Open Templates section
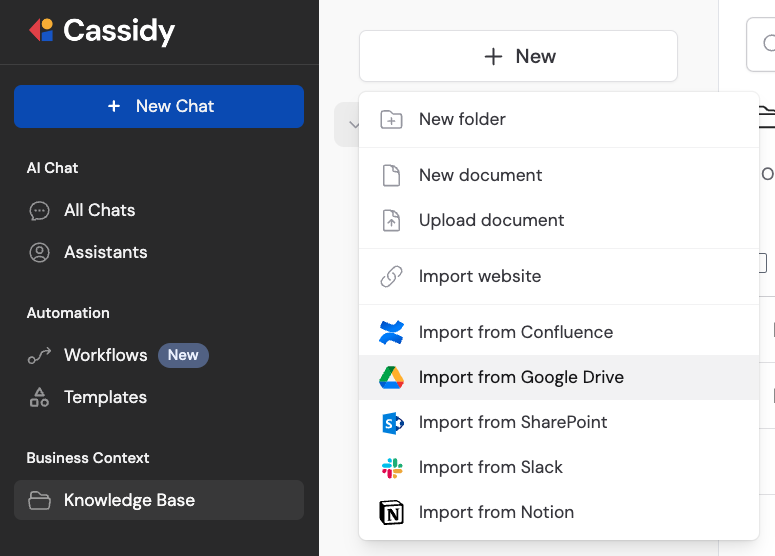The height and width of the screenshot is (556, 775). 105,397
